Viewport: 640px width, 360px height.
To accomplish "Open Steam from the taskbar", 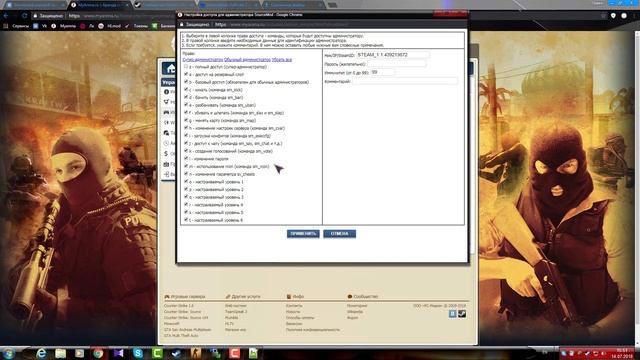I will click(176, 353).
